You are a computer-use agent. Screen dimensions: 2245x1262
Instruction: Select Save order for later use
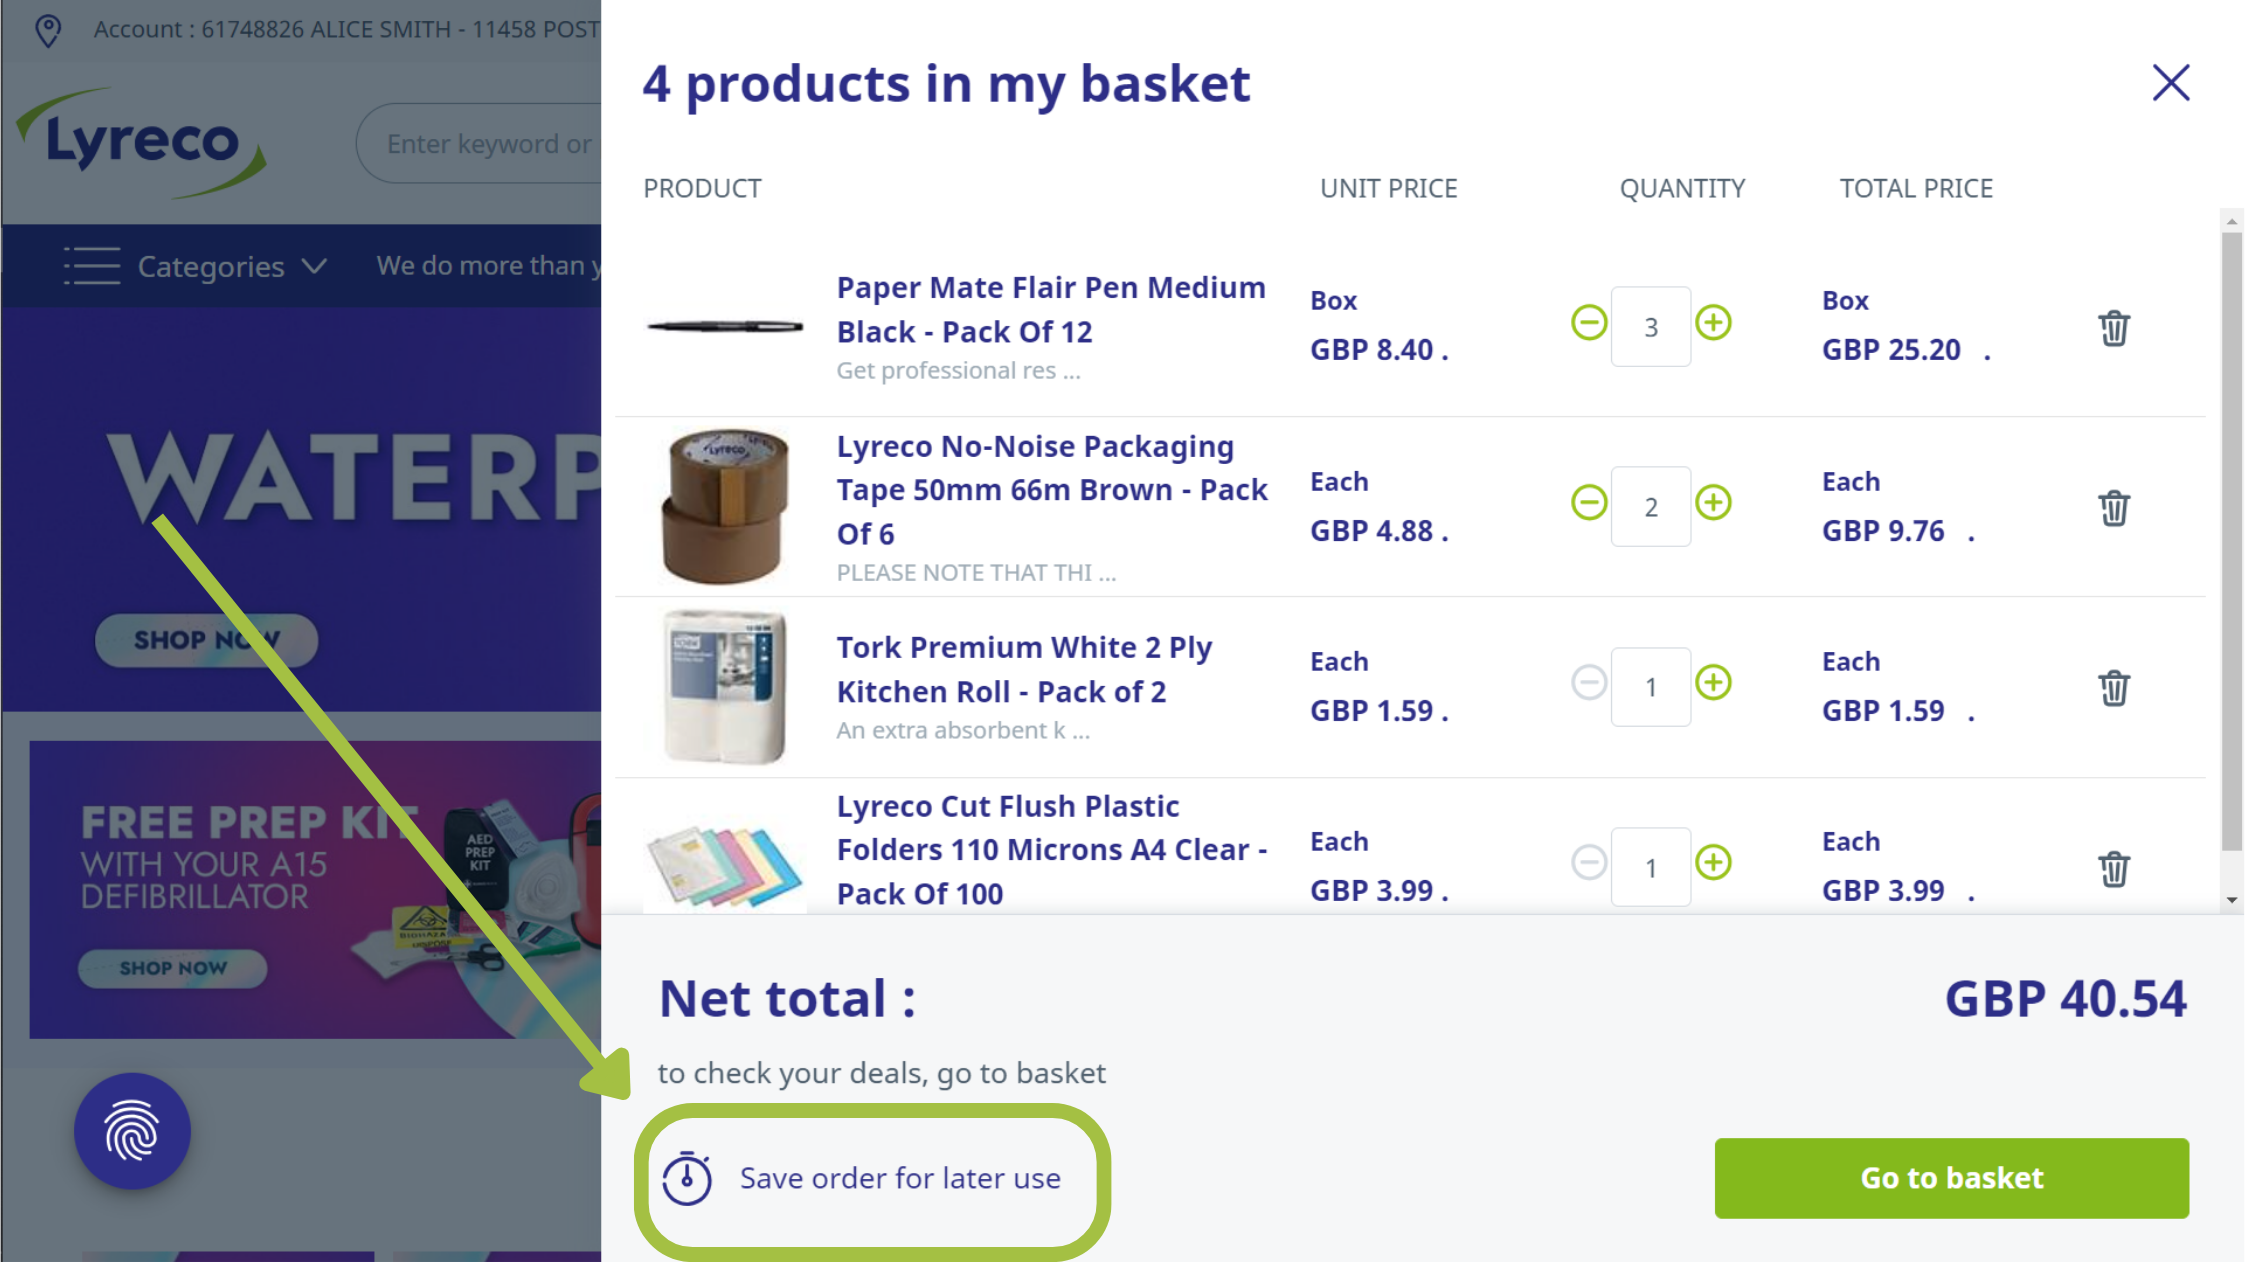click(x=899, y=1178)
